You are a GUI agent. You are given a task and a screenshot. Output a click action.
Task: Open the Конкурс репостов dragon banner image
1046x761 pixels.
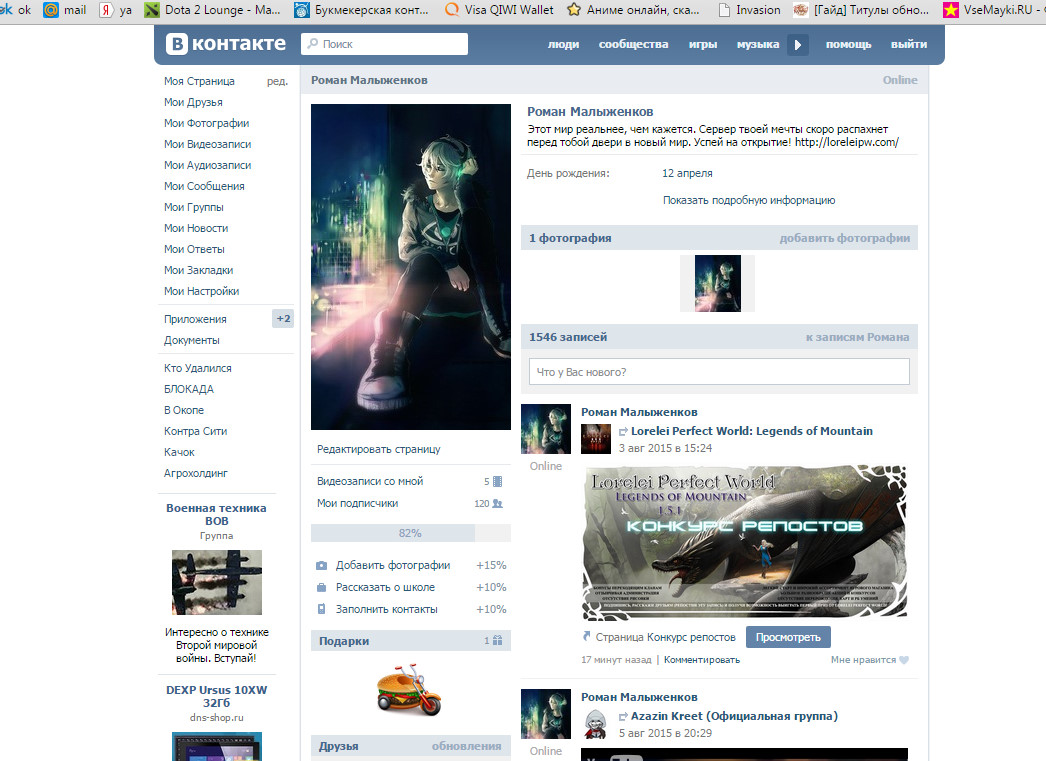pos(744,542)
